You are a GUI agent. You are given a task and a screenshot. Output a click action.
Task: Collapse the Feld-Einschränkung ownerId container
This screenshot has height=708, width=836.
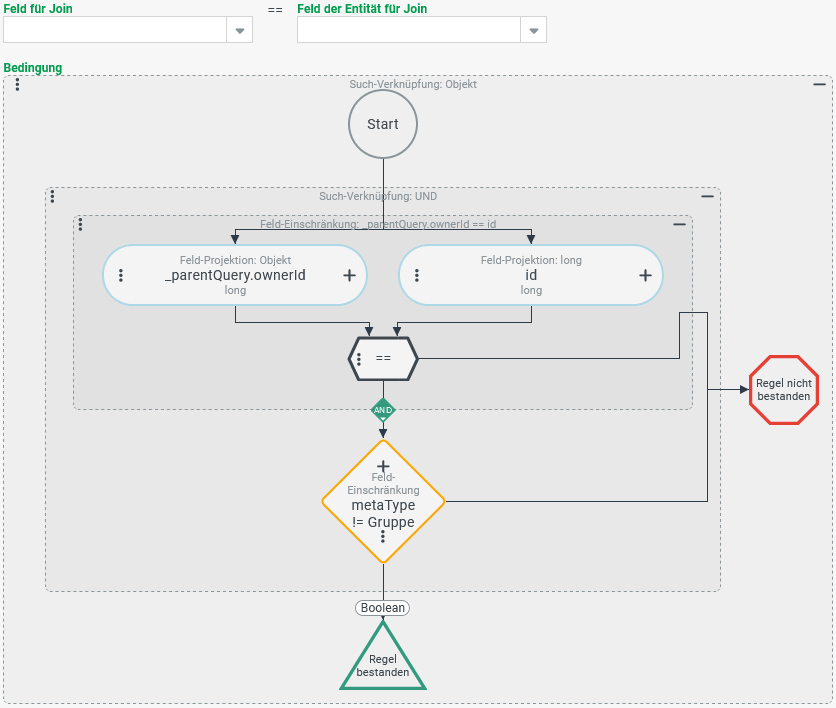679,225
